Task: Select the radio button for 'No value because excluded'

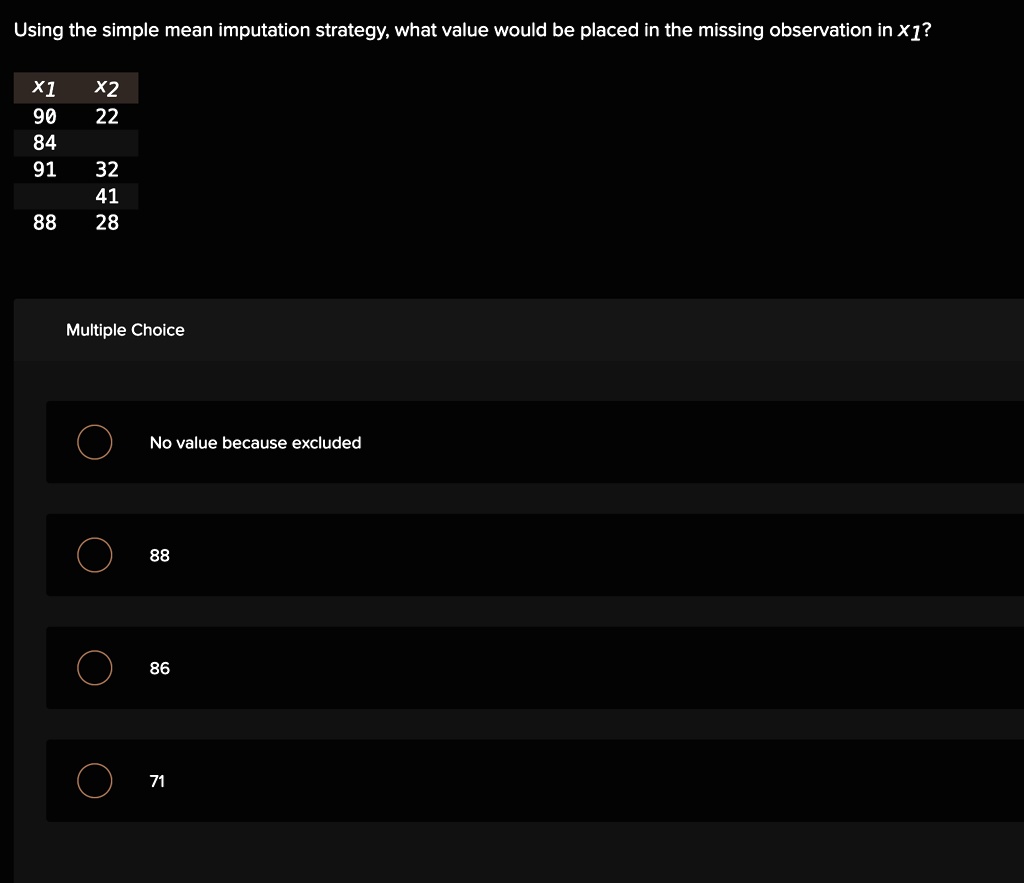Action: (94, 441)
